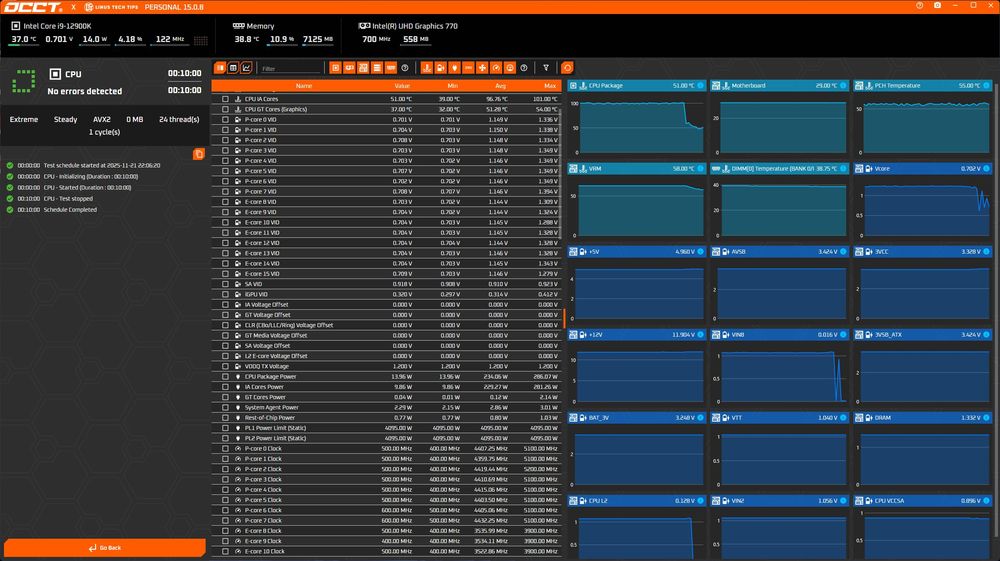This screenshot has width=1000, height=561.
Task: Open info for PCH Temperature graph
Action: coord(986,85)
